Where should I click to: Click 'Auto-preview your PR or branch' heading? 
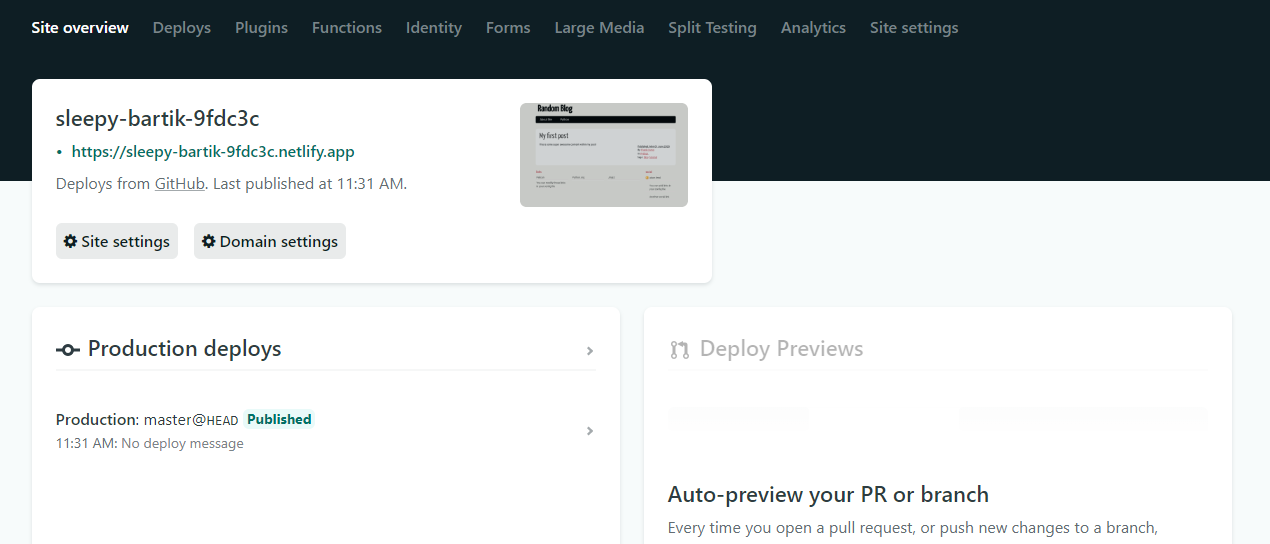(x=828, y=494)
